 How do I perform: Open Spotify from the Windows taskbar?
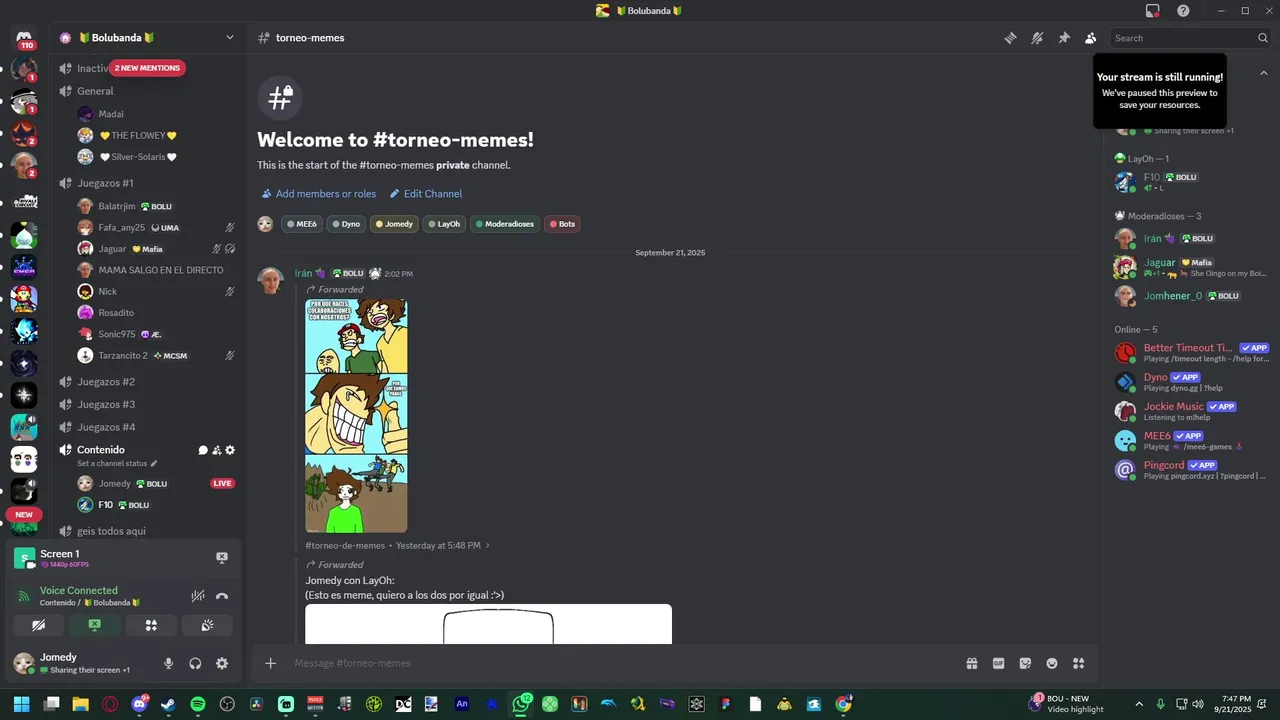[198, 704]
